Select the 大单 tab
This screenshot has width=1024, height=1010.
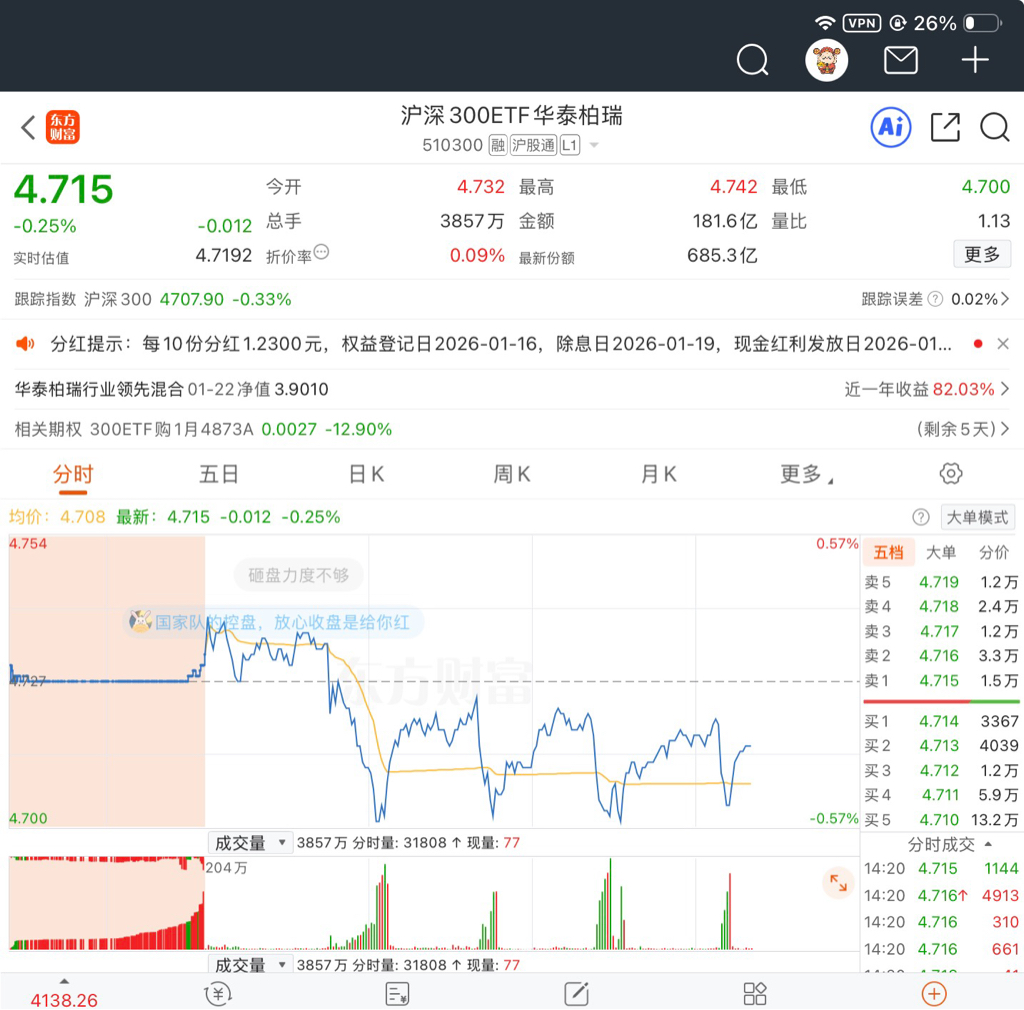point(941,552)
